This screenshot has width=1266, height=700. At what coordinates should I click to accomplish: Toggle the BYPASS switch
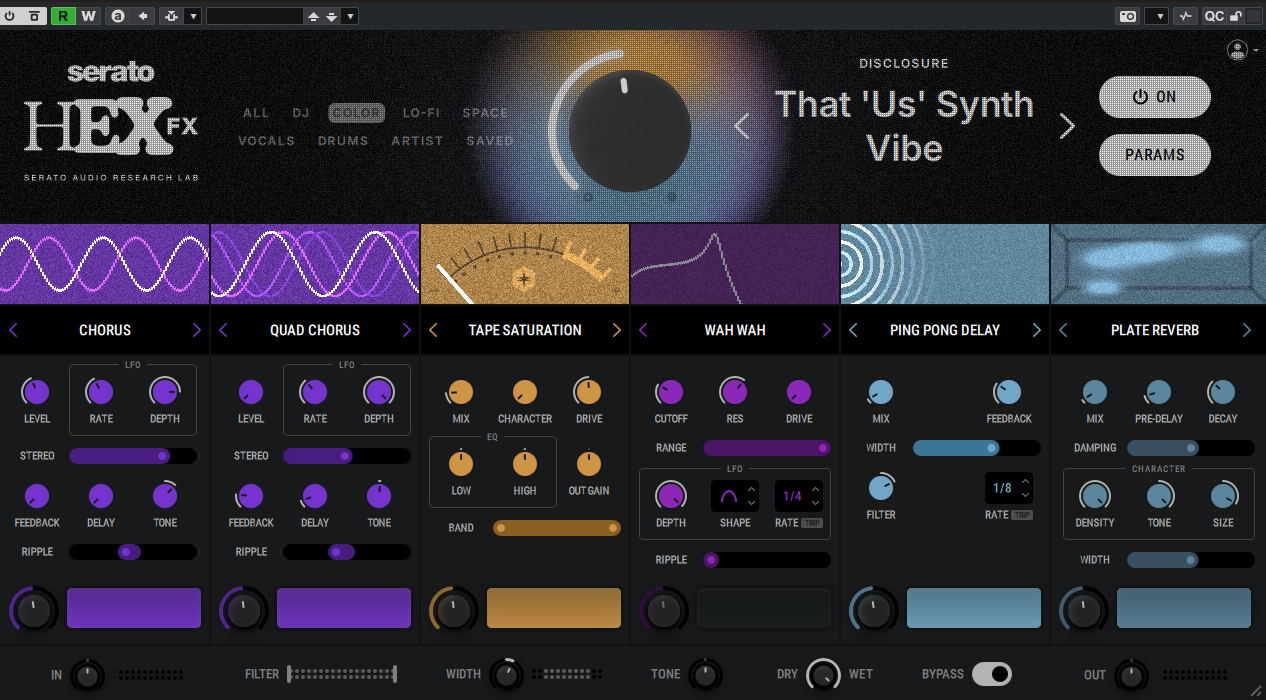[x=991, y=674]
